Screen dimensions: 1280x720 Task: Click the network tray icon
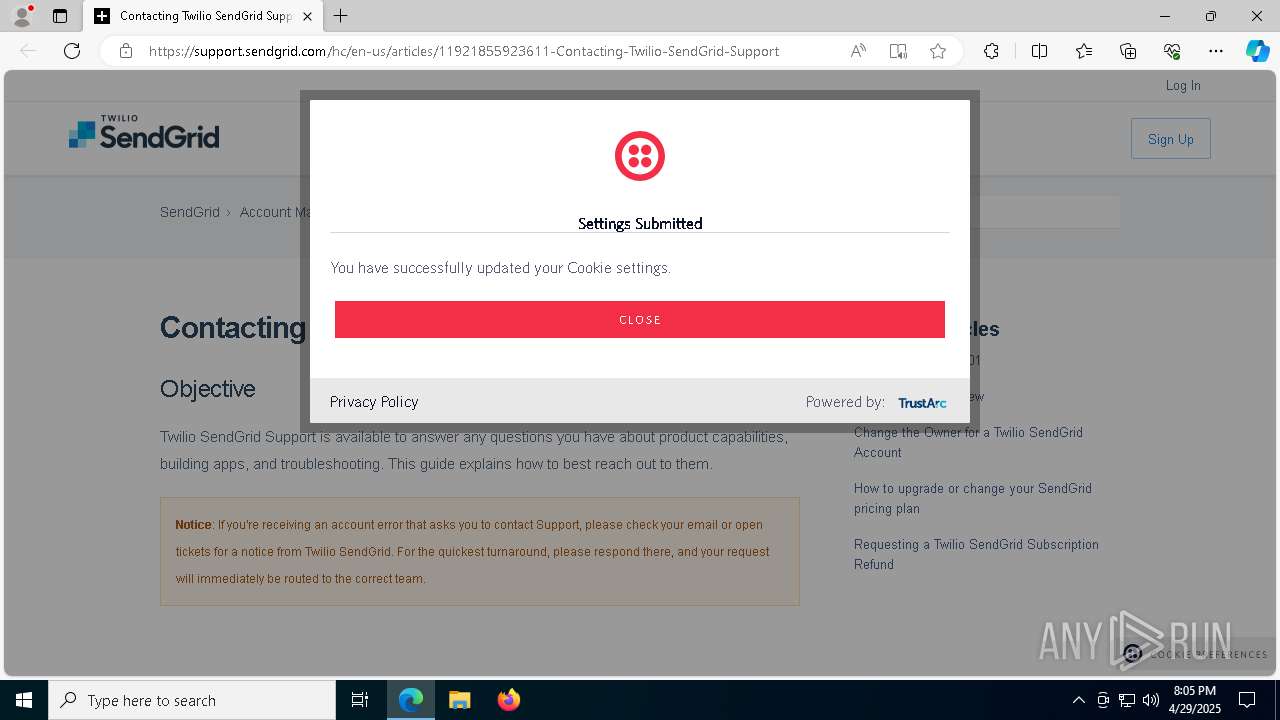(1127, 700)
